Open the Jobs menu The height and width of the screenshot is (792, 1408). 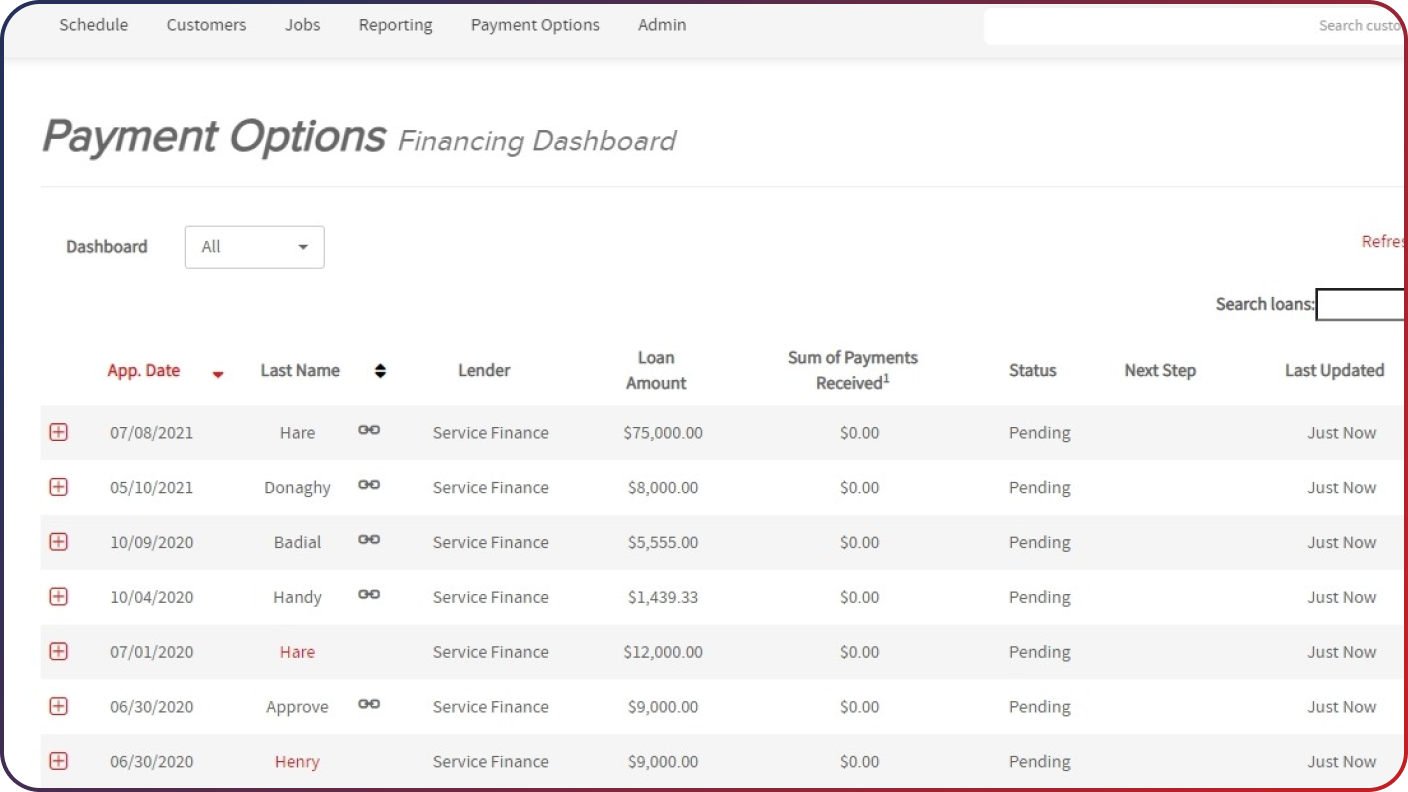tap(302, 25)
